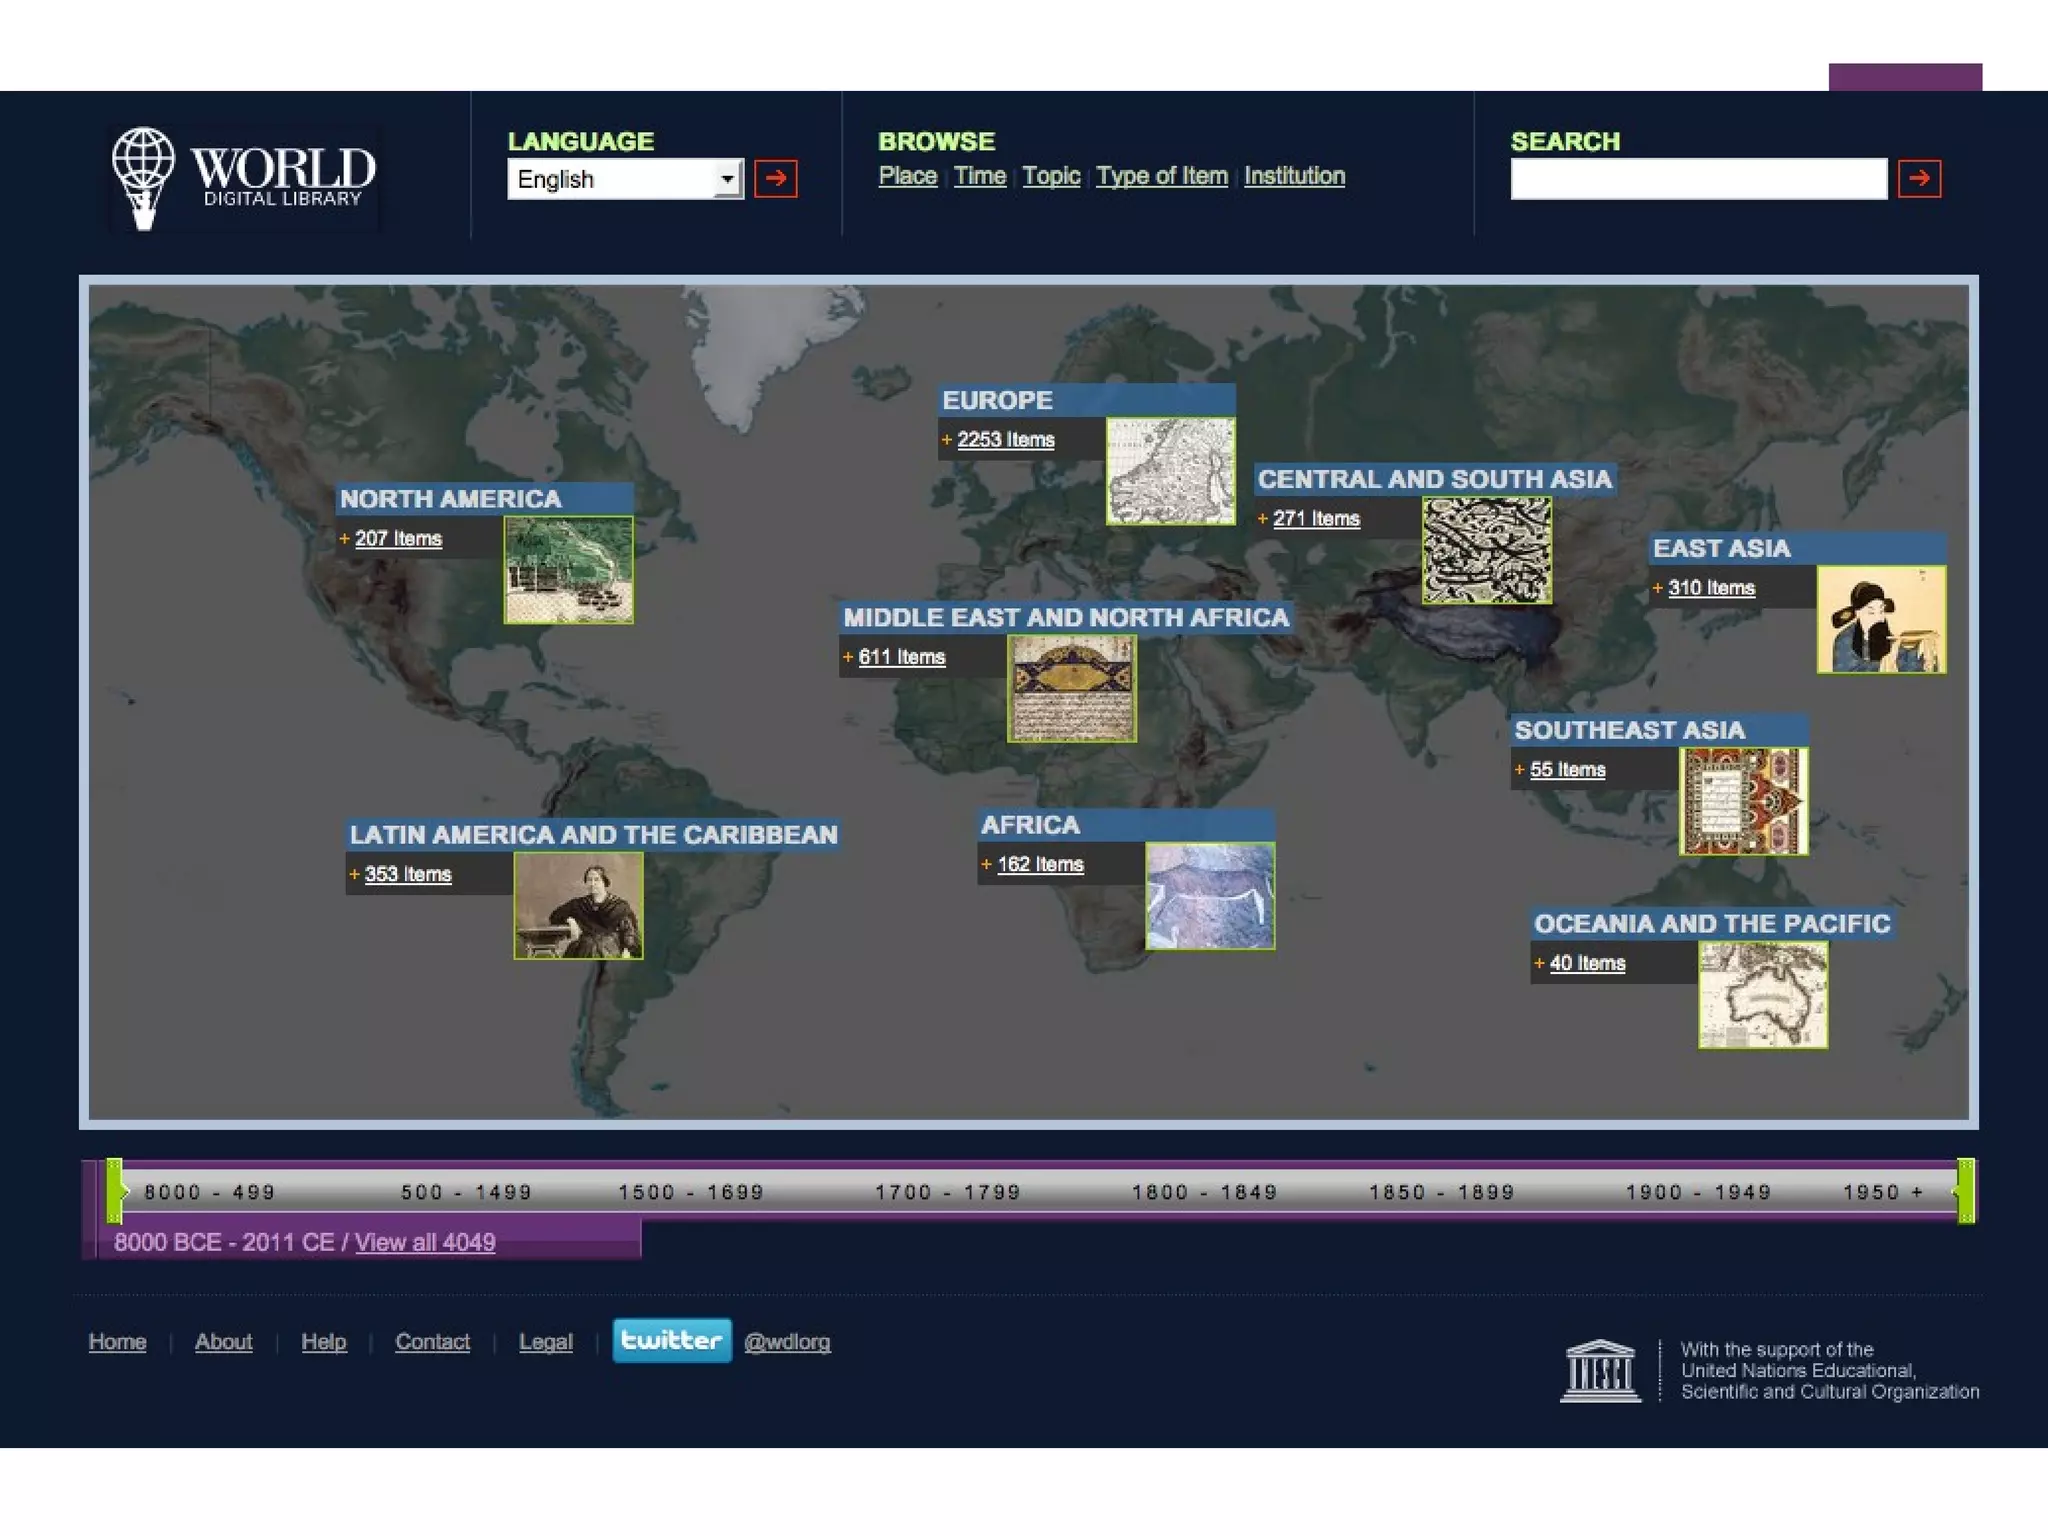2048x1536 pixels.
Task: Open the Europe map thumbnail
Action: [1170, 471]
